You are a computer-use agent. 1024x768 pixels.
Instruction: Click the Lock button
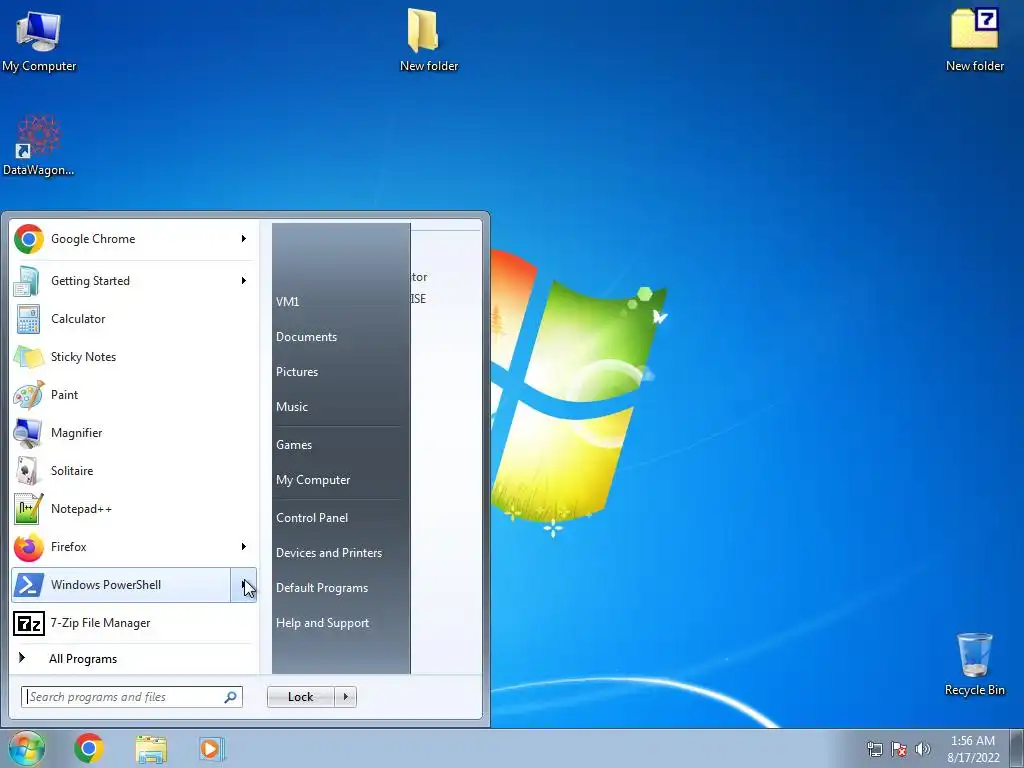click(301, 697)
